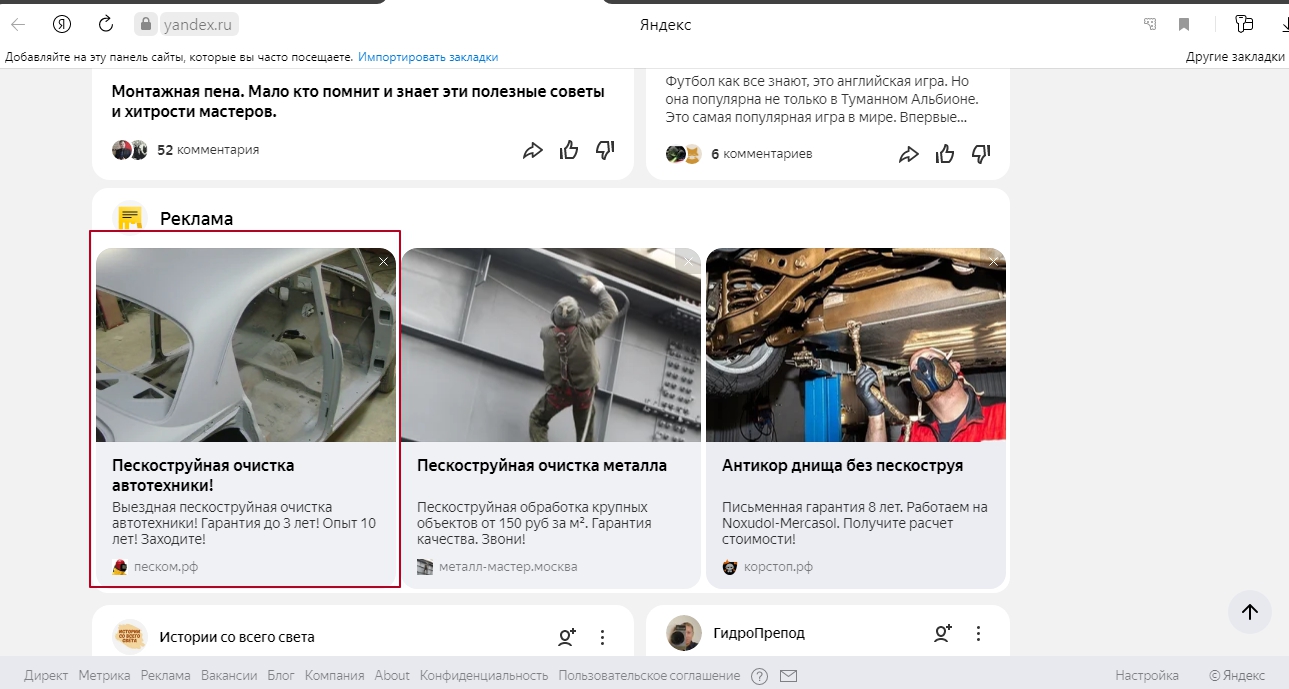
Task: Open Антикор днища без пескоструя title
Action: click(x=842, y=466)
